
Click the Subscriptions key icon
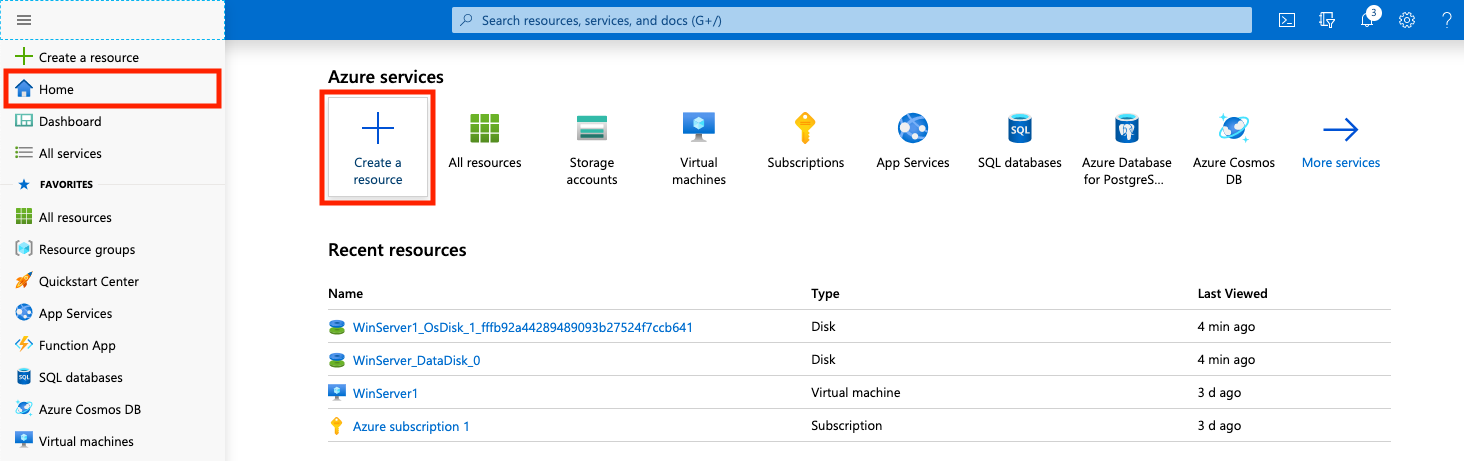click(x=805, y=130)
